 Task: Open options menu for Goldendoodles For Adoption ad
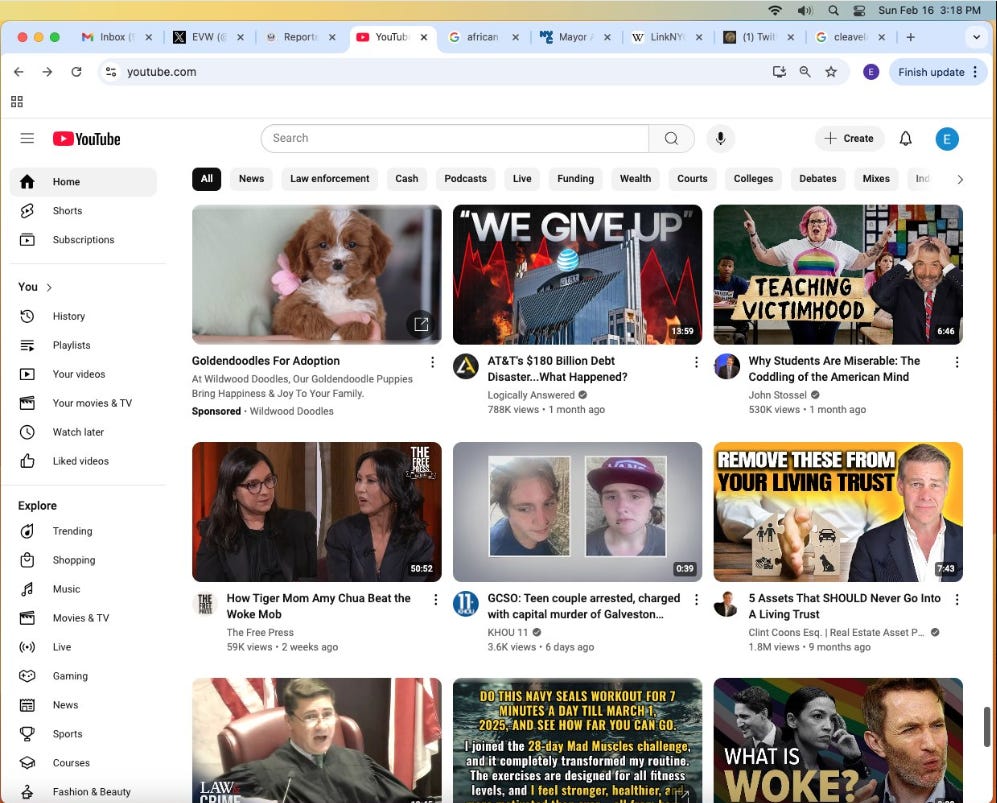click(x=432, y=362)
